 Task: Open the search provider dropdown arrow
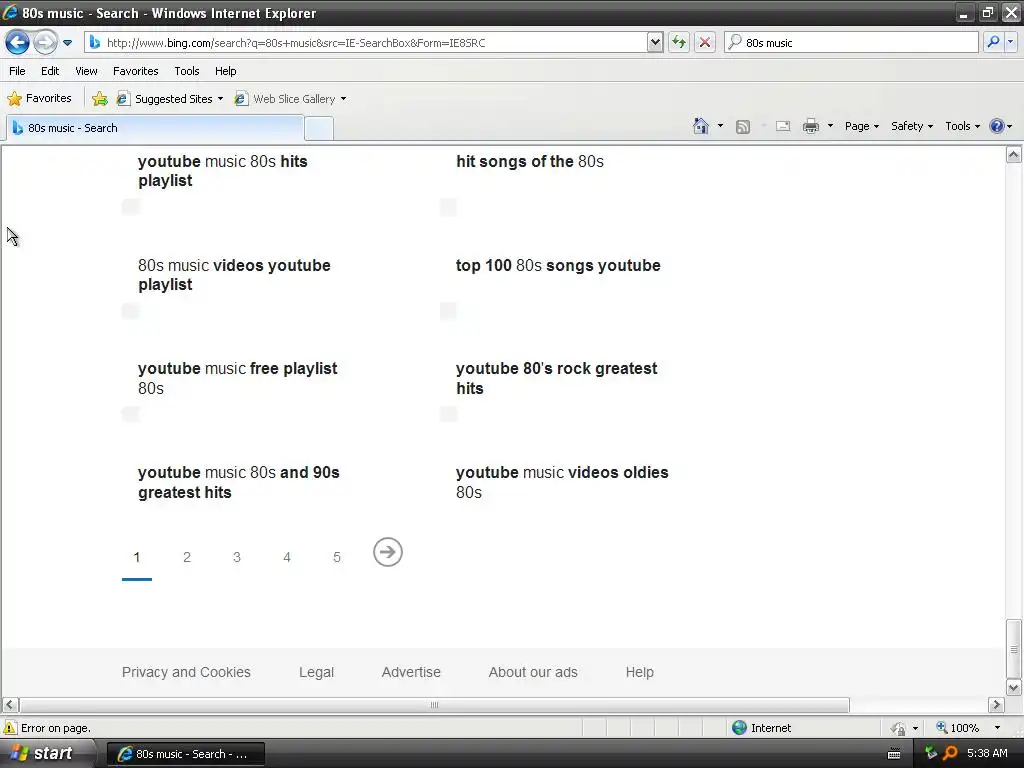pyautogui.click(x=1010, y=42)
